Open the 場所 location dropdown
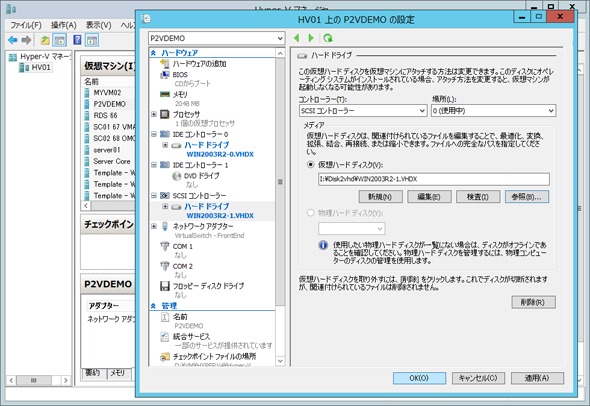The image size is (590, 406). 493,111
